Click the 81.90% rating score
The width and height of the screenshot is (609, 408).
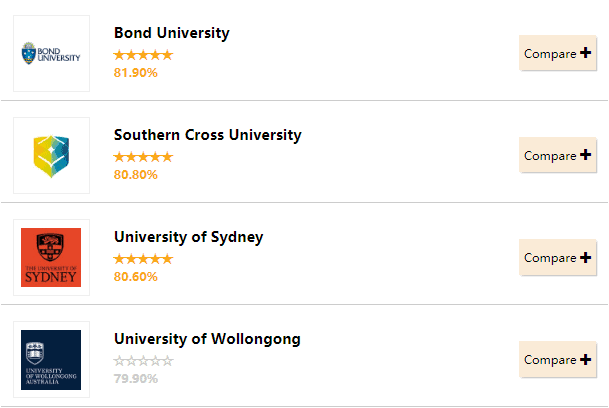click(x=136, y=73)
